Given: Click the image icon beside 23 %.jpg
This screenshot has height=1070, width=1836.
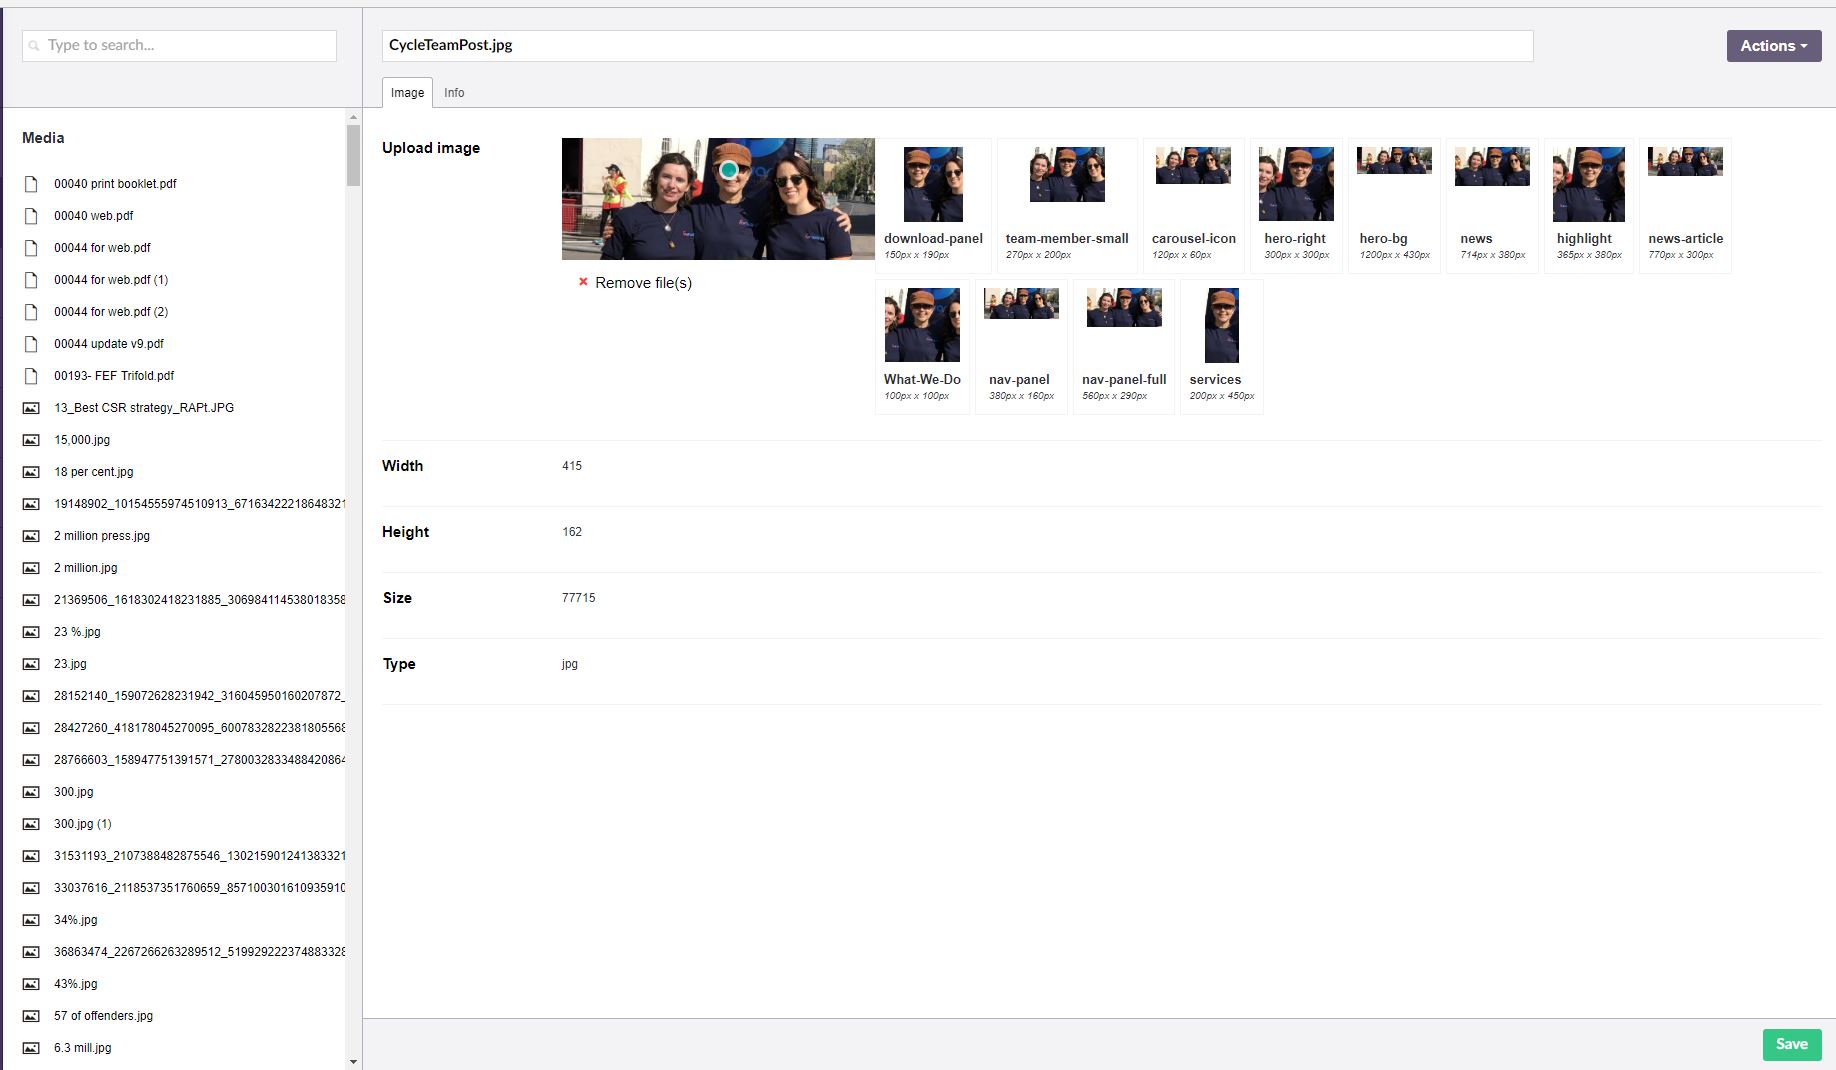Looking at the screenshot, I should pyautogui.click(x=31, y=632).
